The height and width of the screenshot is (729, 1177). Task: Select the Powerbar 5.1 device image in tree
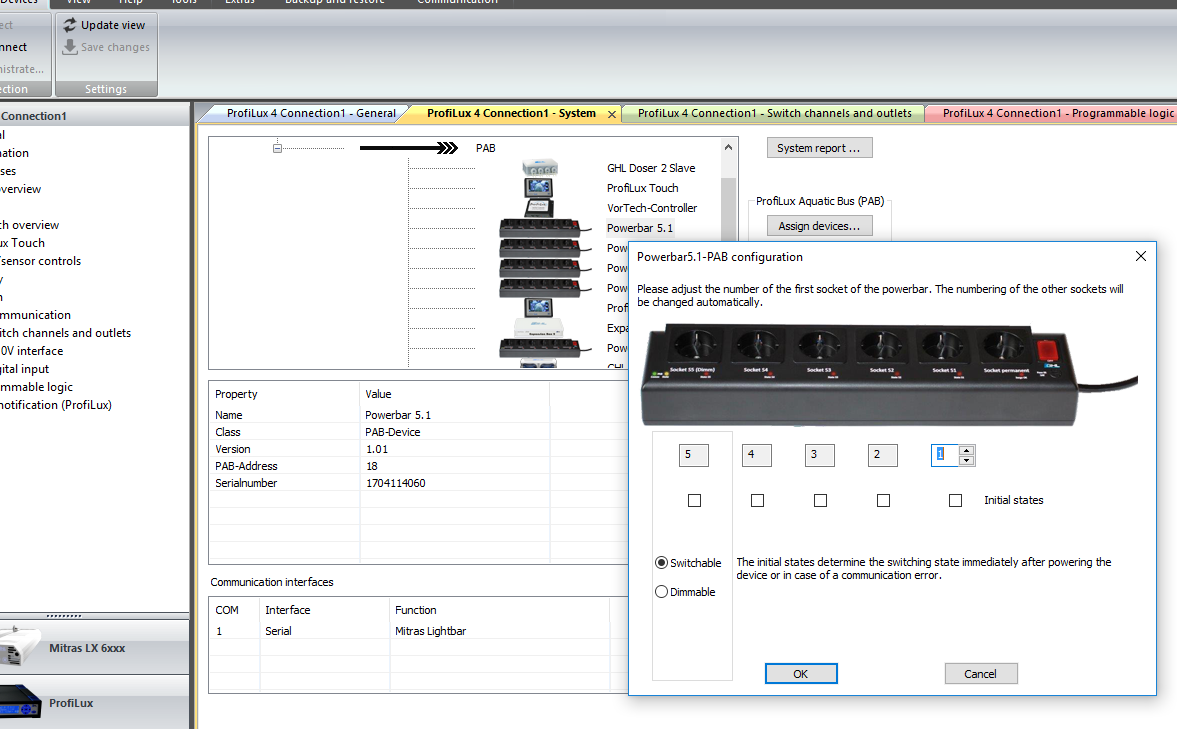coord(546,227)
